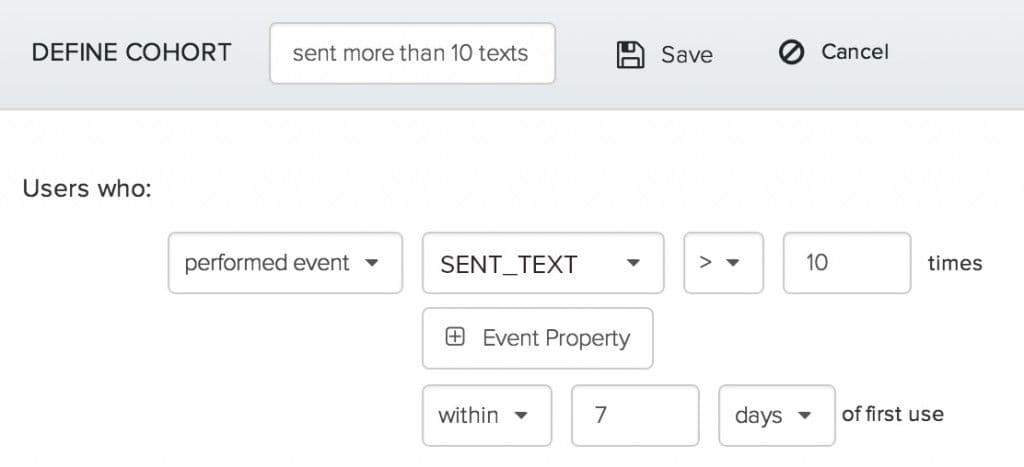Click the duration field showing 7

[x=635, y=415]
